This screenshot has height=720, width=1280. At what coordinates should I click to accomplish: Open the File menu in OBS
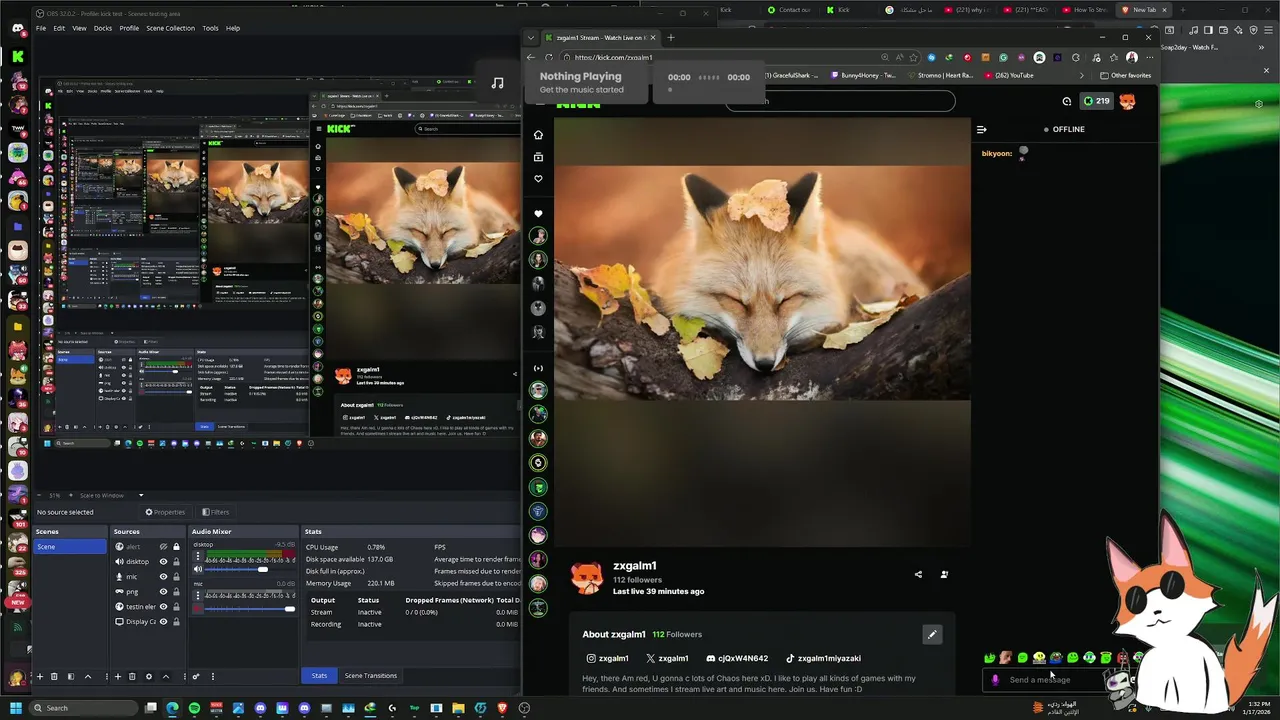[41, 28]
